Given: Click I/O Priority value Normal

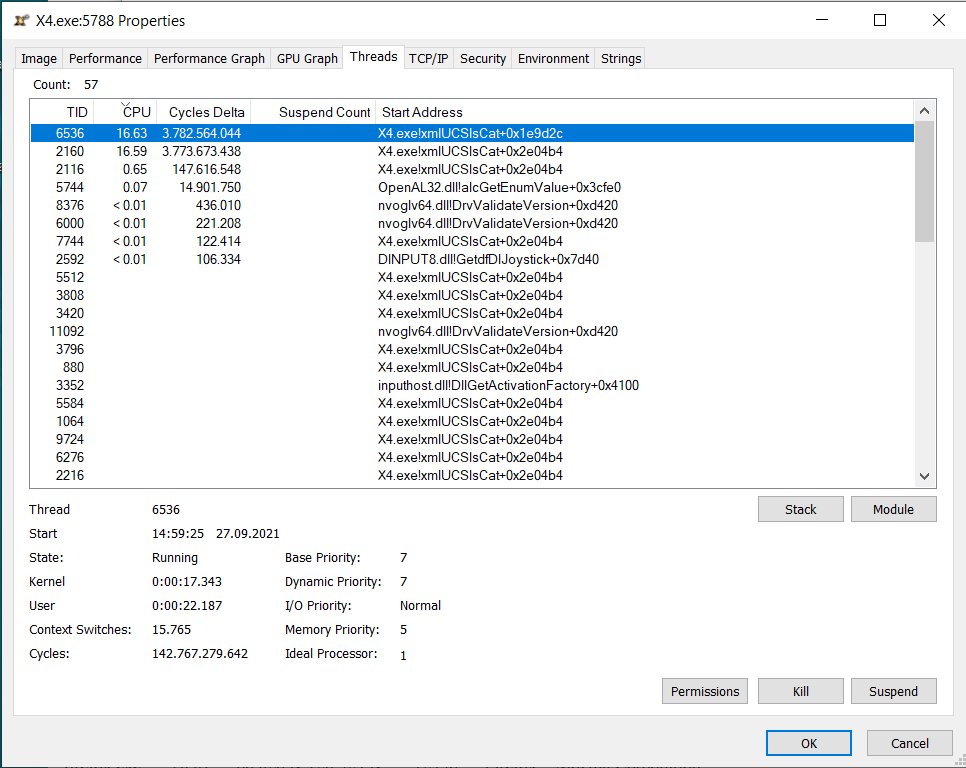Looking at the screenshot, I should (420, 605).
